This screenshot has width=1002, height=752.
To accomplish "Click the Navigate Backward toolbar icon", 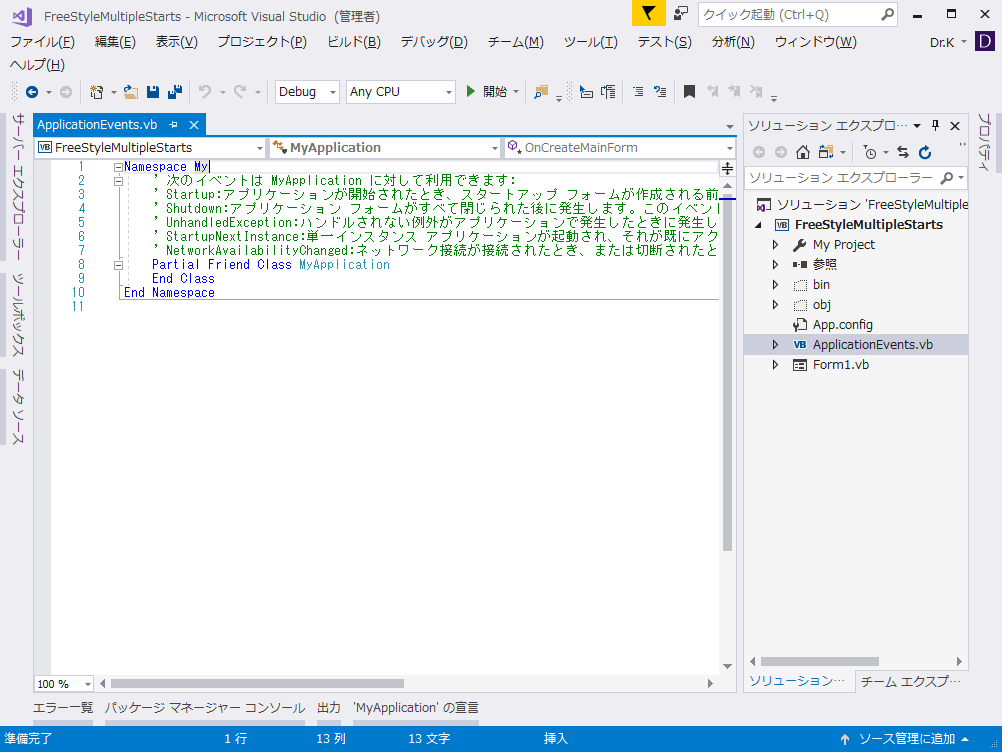I will (33, 91).
